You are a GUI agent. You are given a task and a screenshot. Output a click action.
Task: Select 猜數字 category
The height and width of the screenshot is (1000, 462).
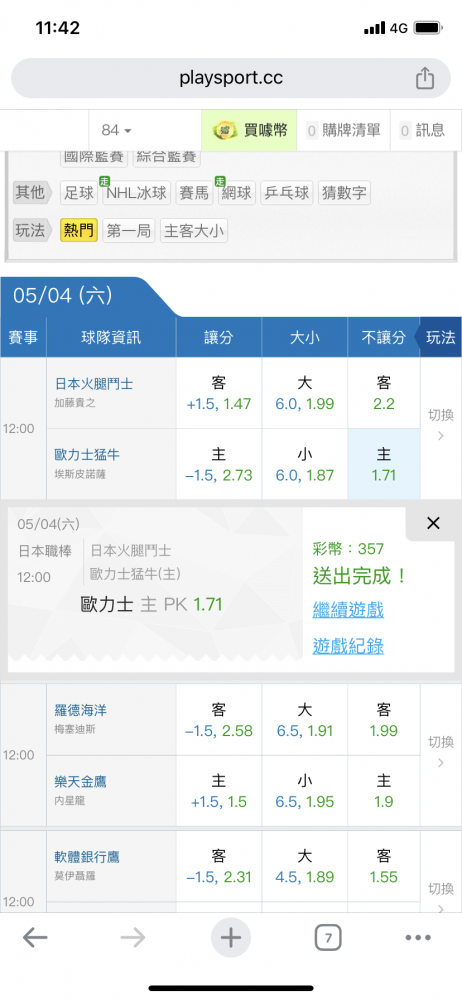click(x=344, y=193)
